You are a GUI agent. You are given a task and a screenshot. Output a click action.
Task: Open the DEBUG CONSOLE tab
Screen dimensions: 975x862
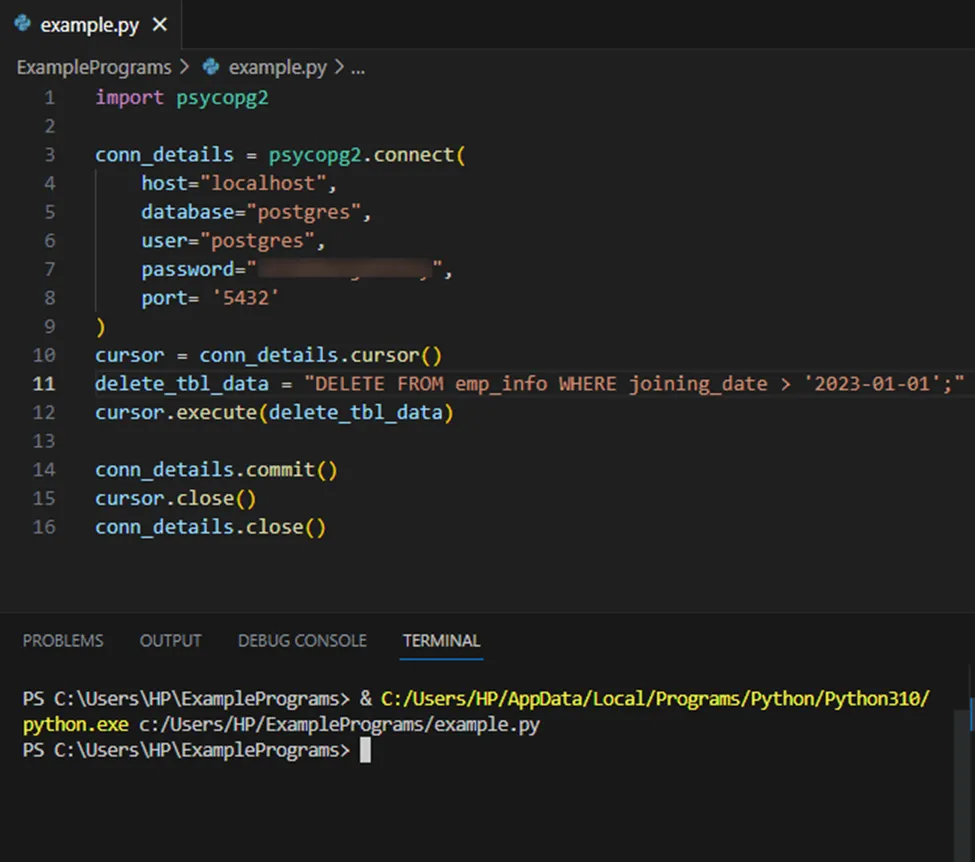[302, 640]
